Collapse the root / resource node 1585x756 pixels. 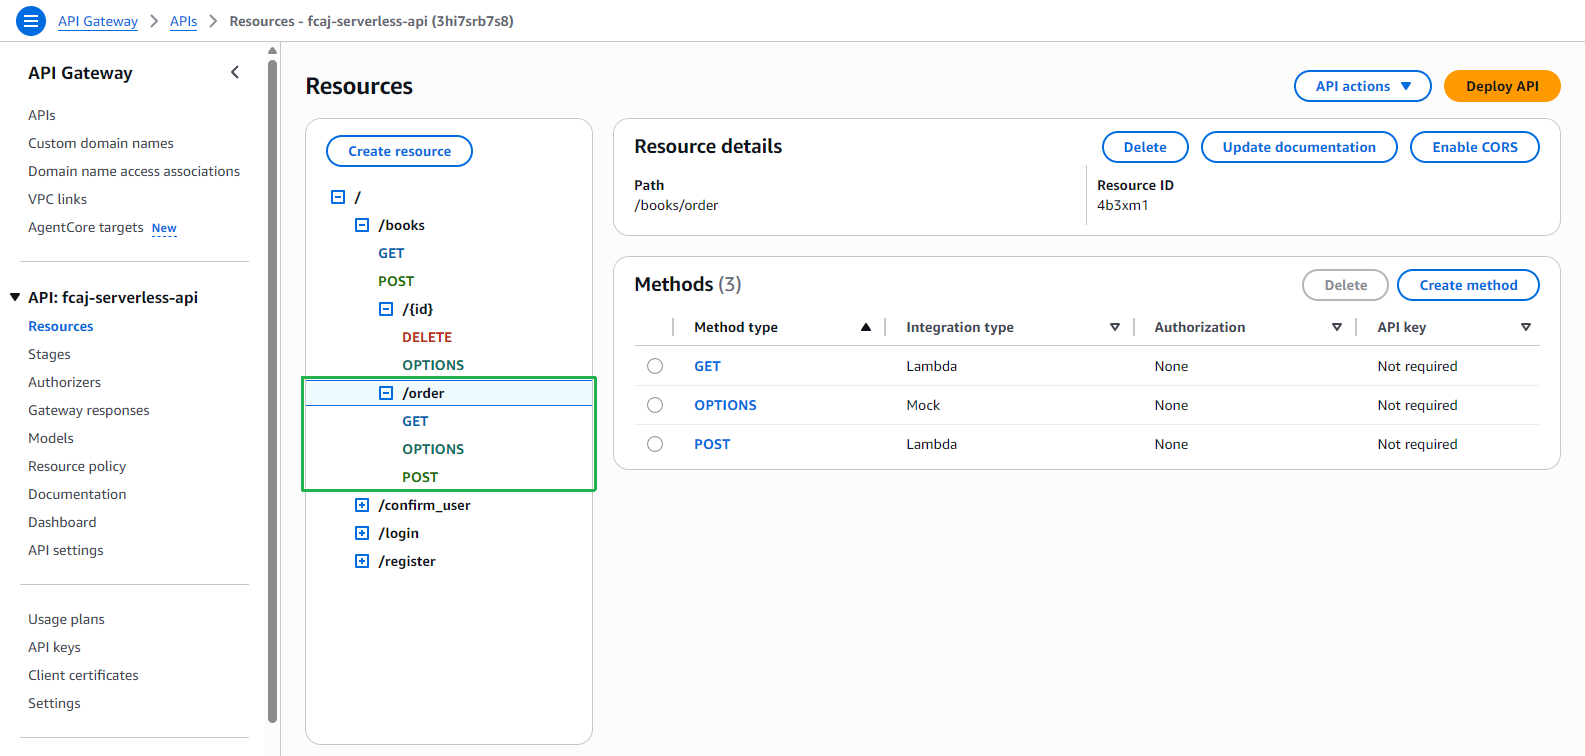point(338,197)
